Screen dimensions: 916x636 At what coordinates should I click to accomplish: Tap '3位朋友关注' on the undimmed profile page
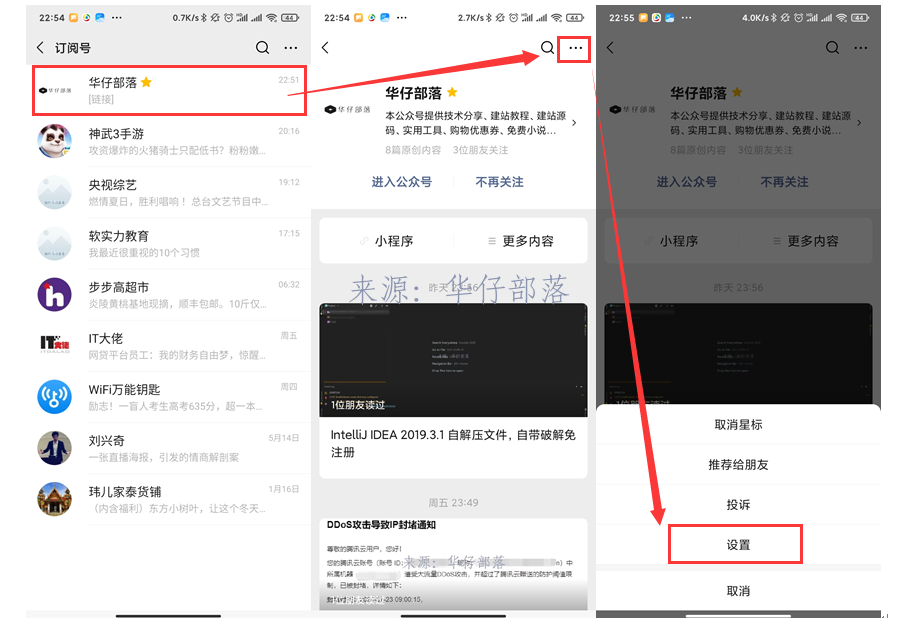click(480, 150)
